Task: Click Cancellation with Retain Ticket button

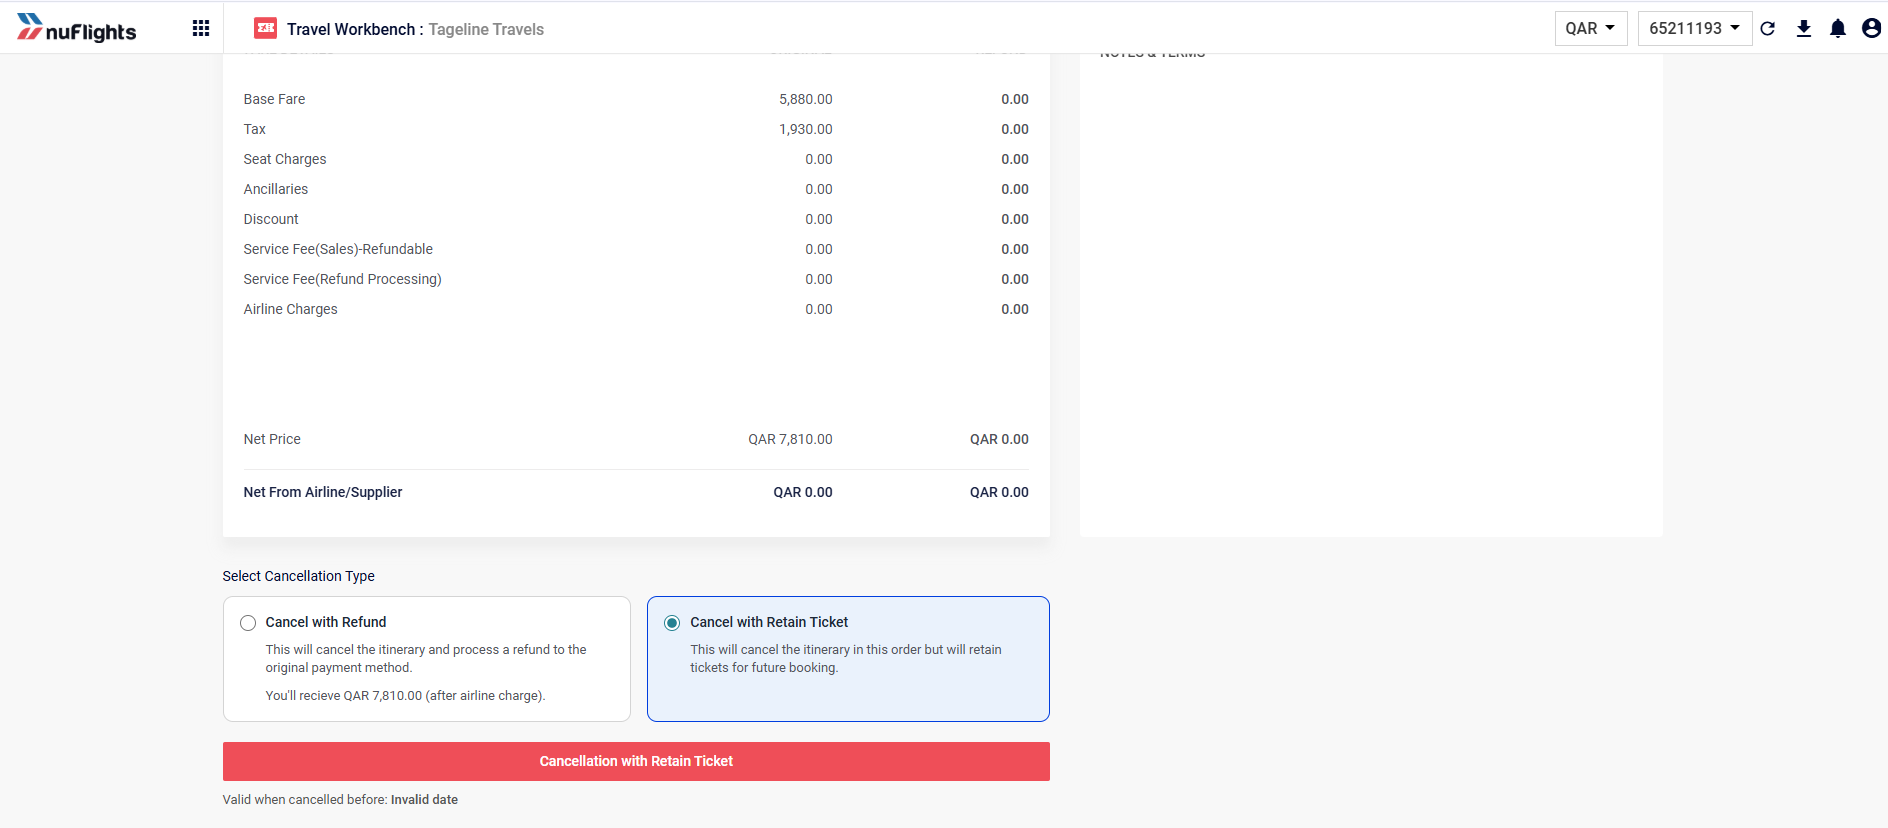Action: pos(636,761)
